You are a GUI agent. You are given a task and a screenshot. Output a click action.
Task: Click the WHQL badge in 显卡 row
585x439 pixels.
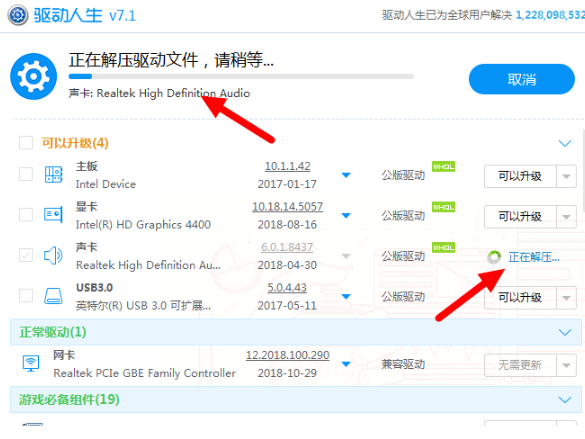[x=444, y=207]
